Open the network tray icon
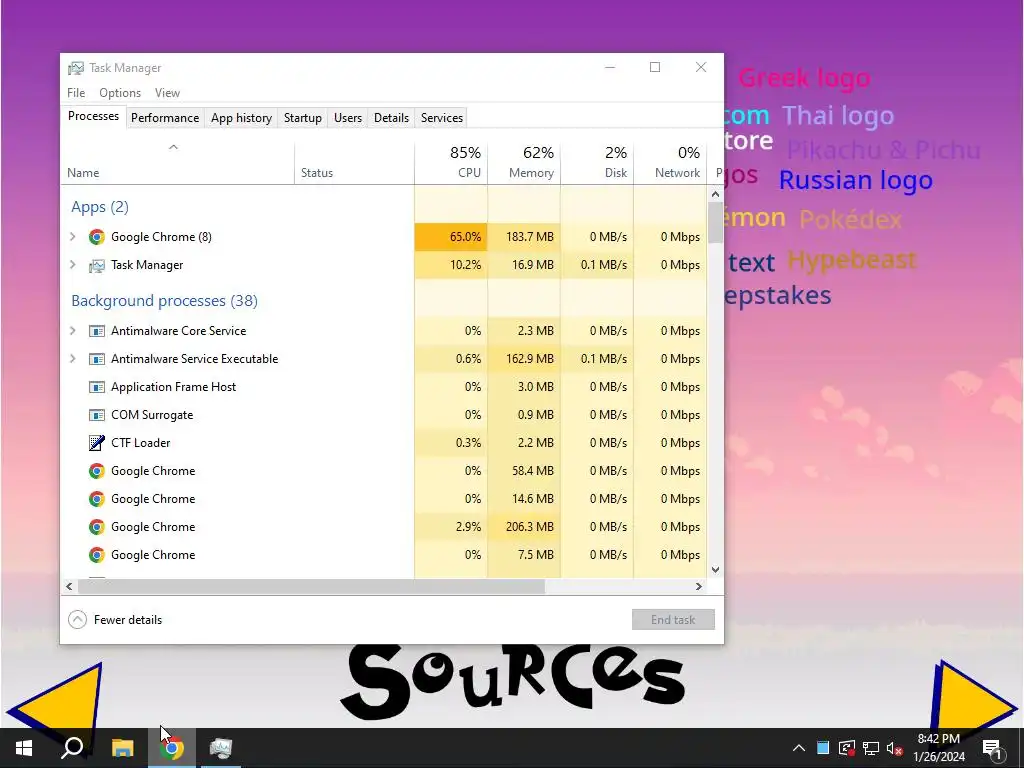Image resolution: width=1024 pixels, height=768 pixels. (x=871, y=748)
